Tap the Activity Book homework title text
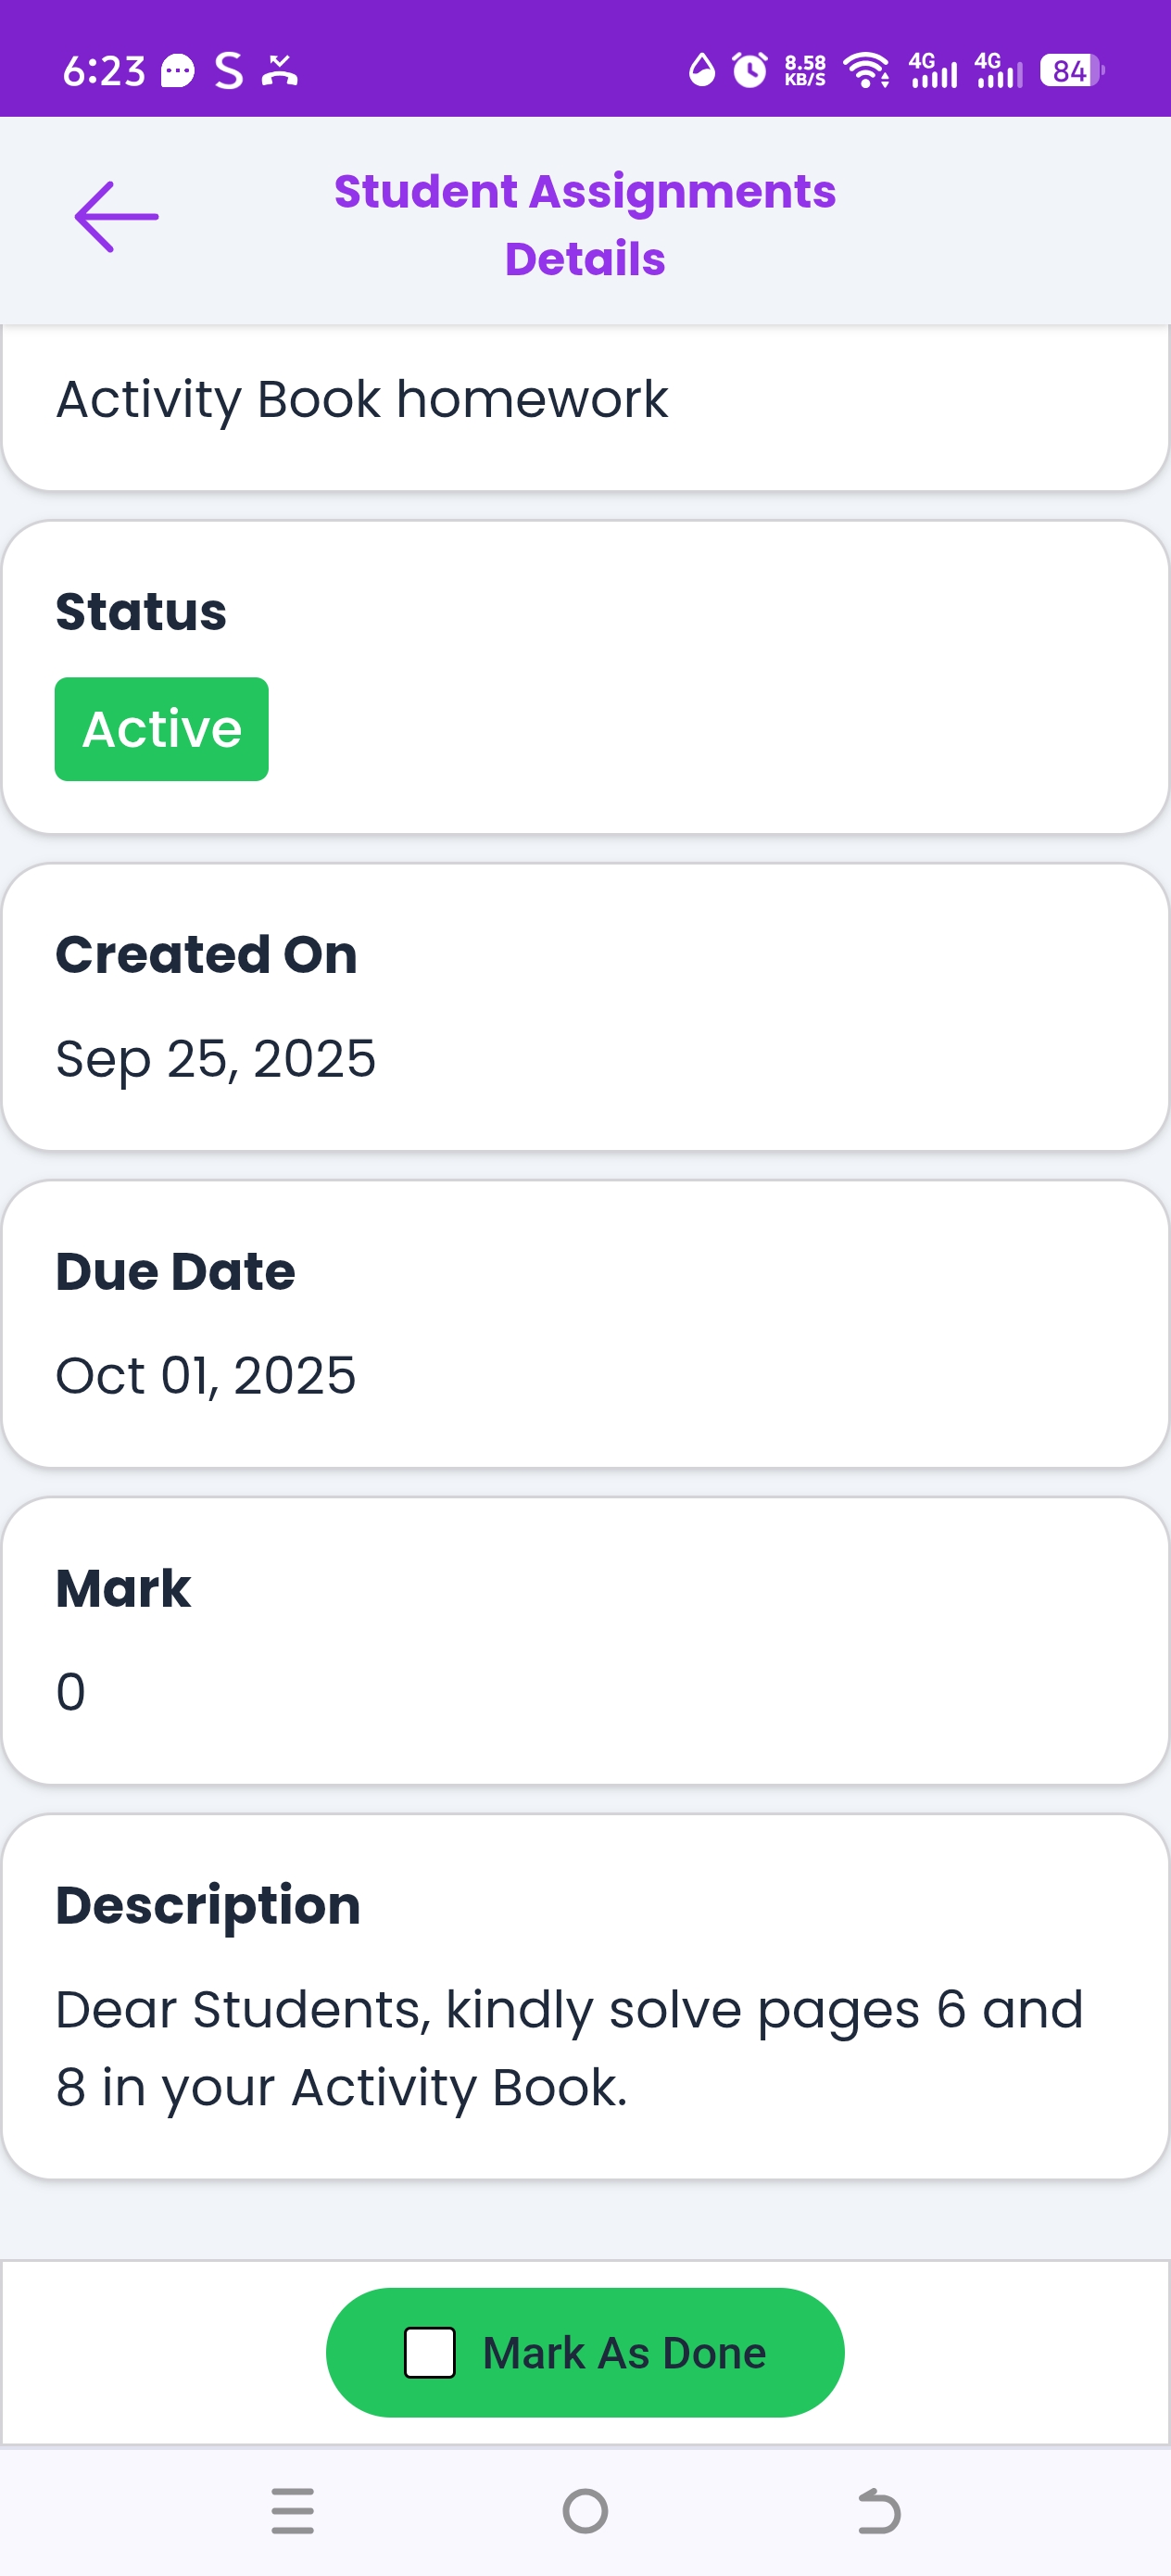The width and height of the screenshot is (1171, 2576). coord(362,400)
